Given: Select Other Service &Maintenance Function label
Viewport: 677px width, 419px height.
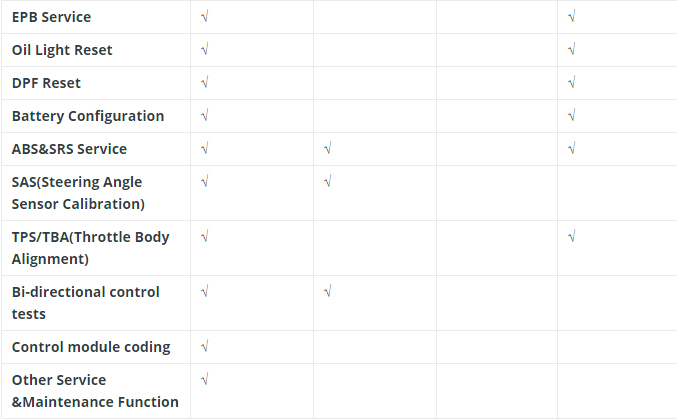Looking at the screenshot, I should (95, 391).
